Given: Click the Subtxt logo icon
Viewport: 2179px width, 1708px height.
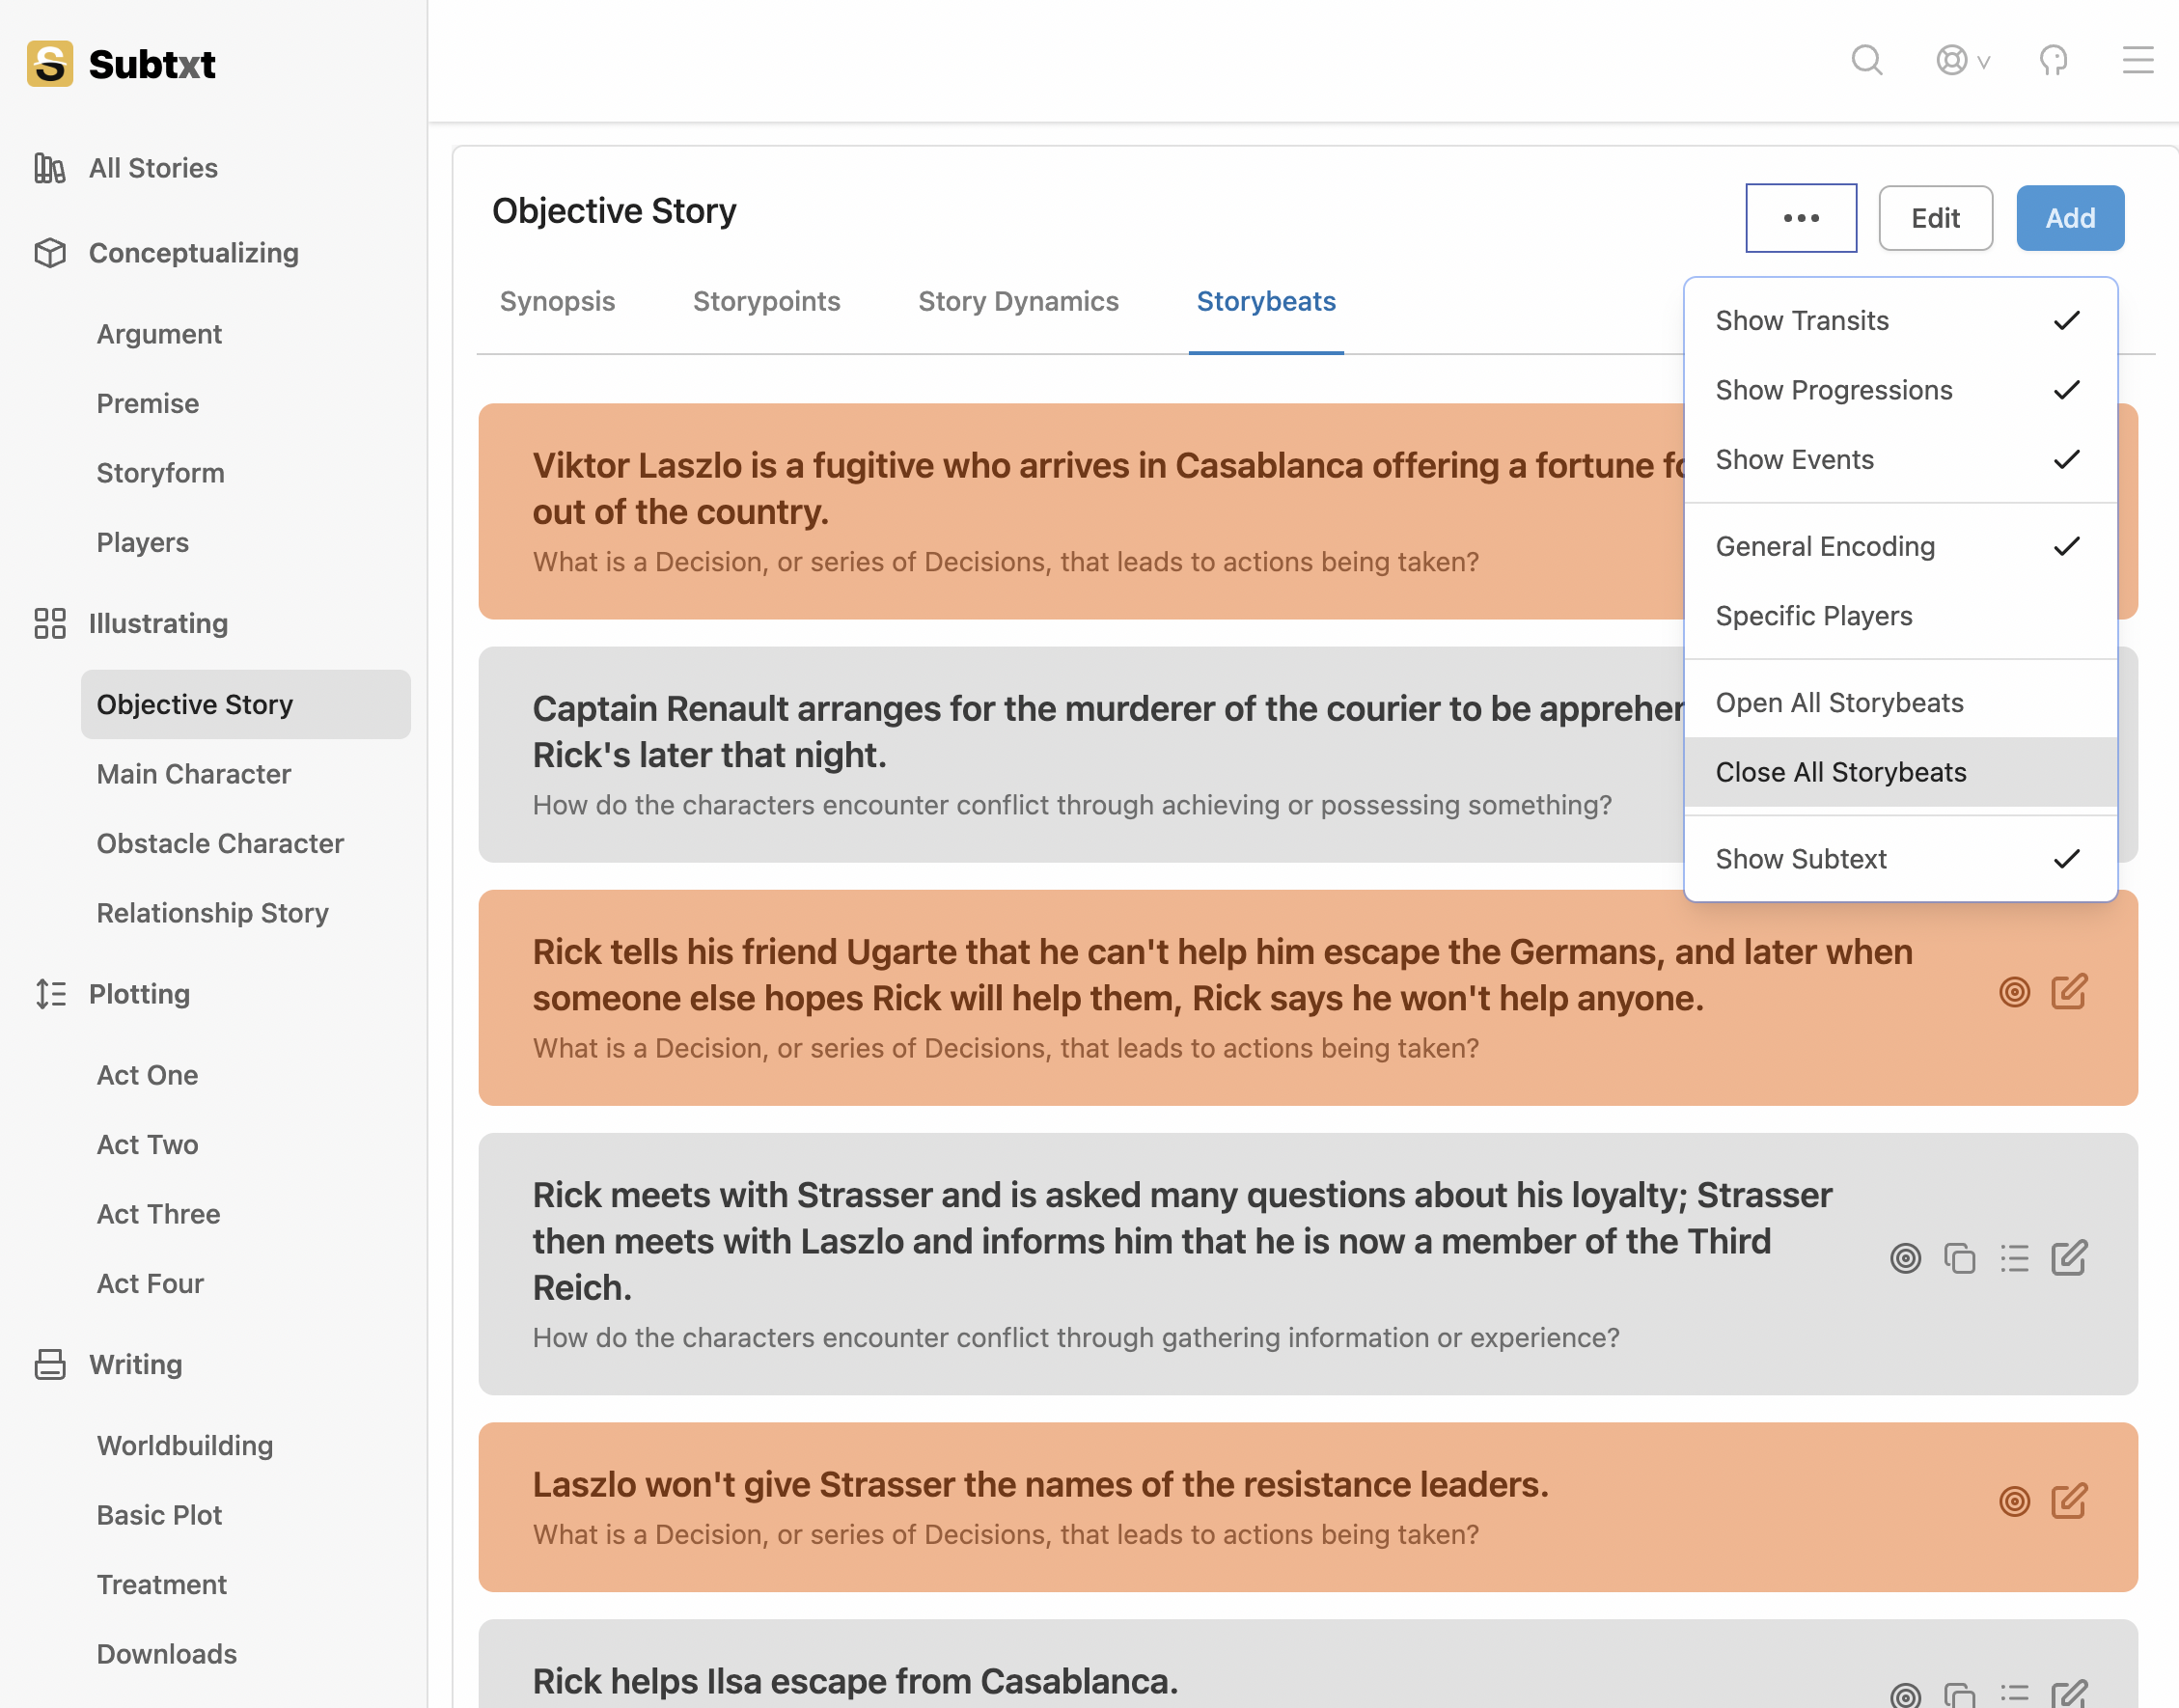Looking at the screenshot, I should (50, 64).
